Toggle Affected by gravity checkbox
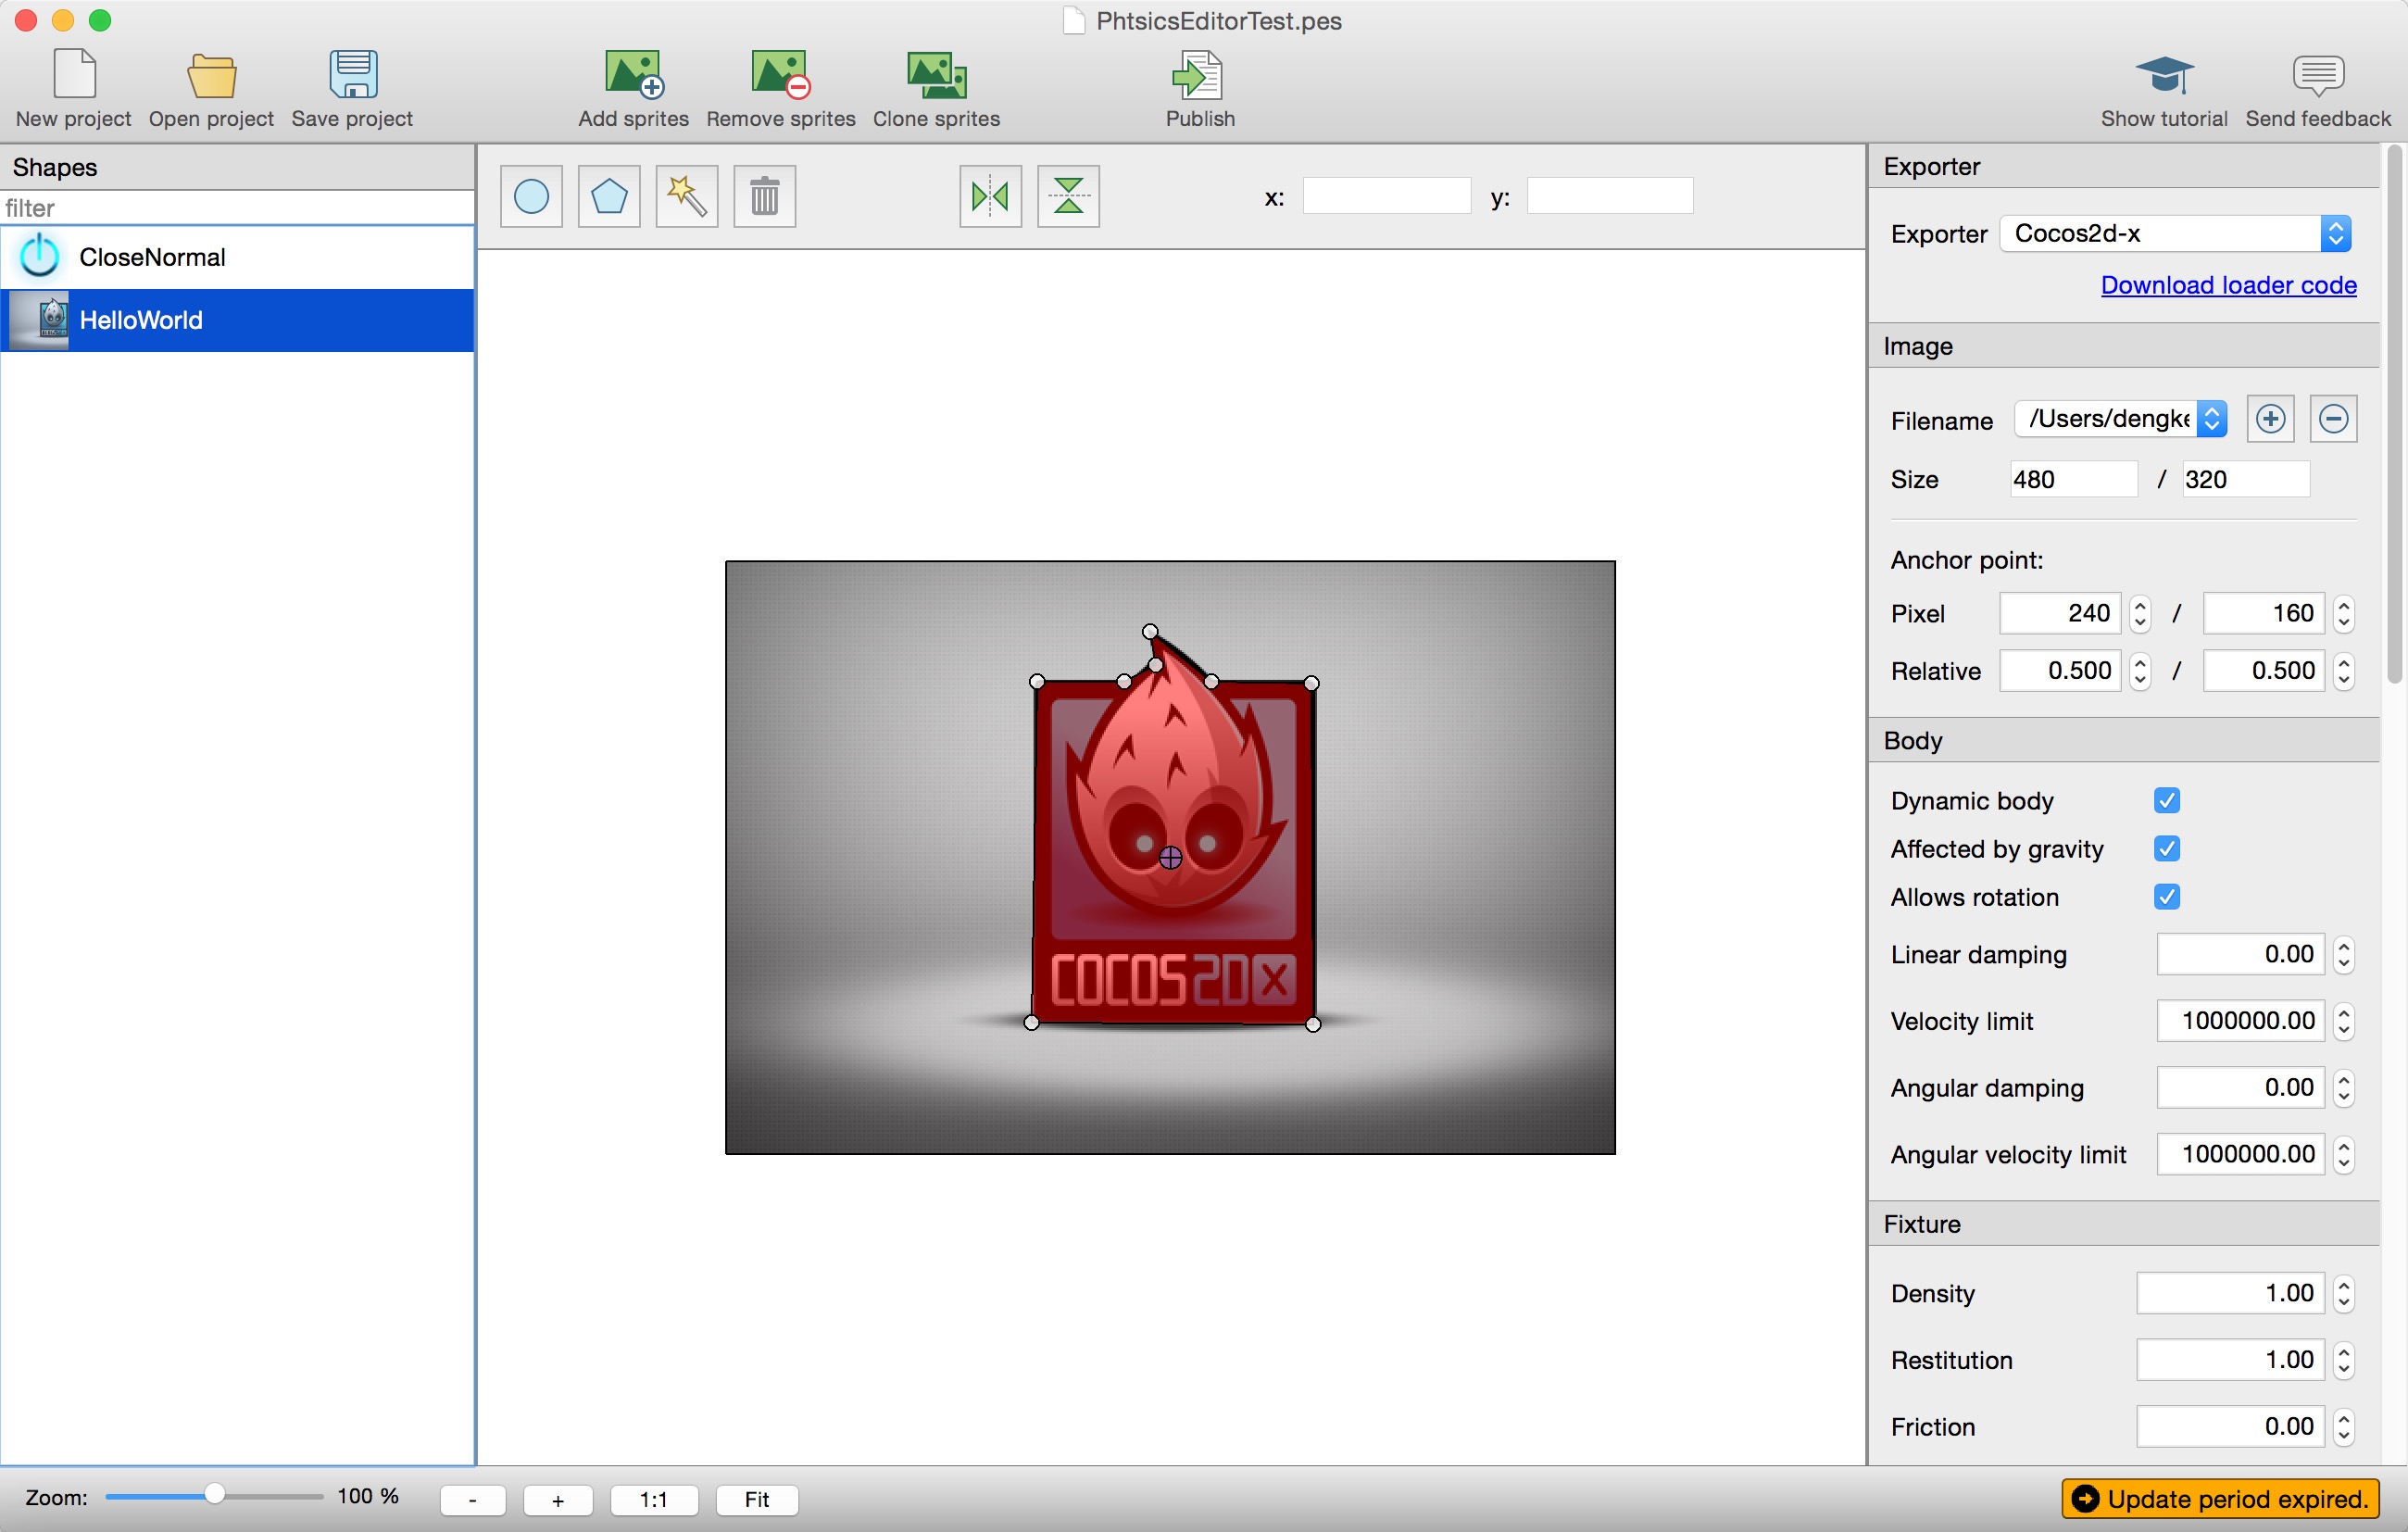Image resolution: width=2408 pixels, height=1532 pixels. click(x=2166, y=849)
